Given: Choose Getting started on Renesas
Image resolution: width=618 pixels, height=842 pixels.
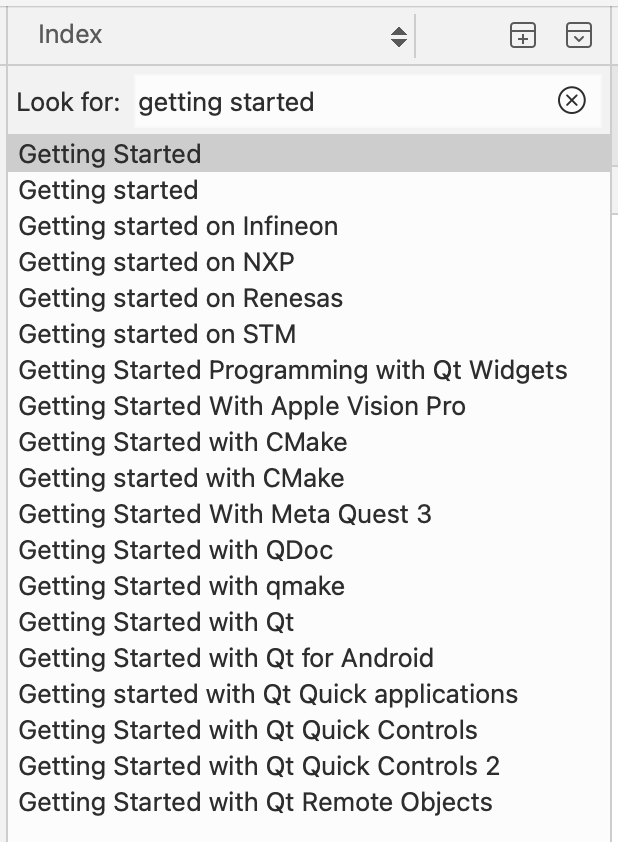Looking at the screenshot, I should [x=309, y=298].
